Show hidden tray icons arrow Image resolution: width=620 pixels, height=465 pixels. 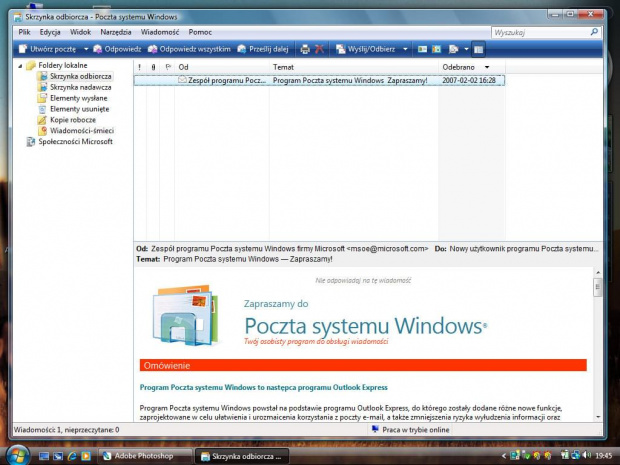pos(504,456)
